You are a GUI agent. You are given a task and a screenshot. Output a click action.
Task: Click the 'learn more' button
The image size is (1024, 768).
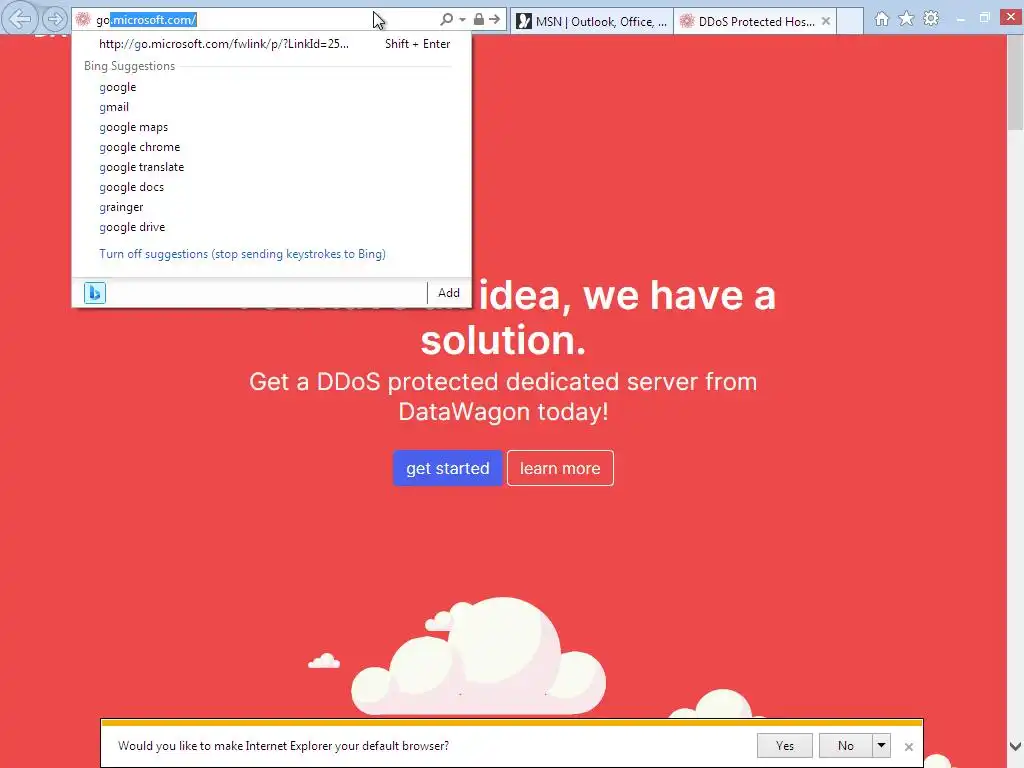(560, 468)
